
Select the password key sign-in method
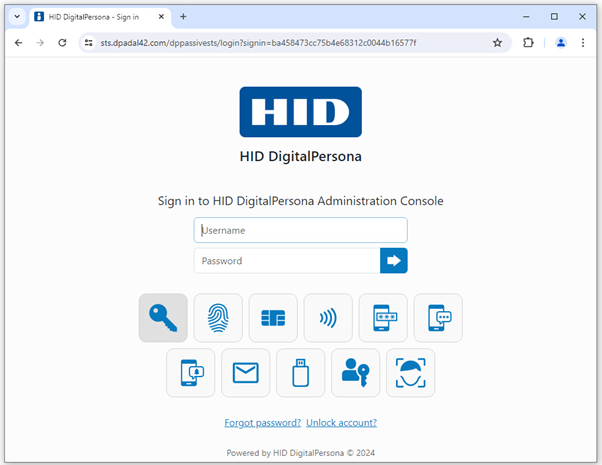pos(163,318)
